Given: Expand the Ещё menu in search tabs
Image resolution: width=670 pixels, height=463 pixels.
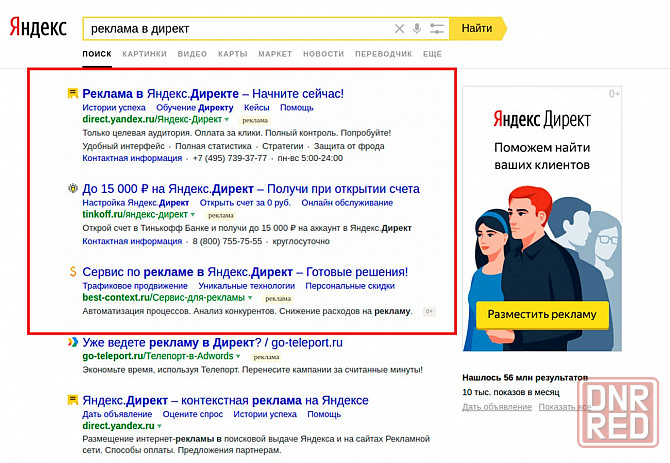Looking at the screenshot, I should (432, 53).
